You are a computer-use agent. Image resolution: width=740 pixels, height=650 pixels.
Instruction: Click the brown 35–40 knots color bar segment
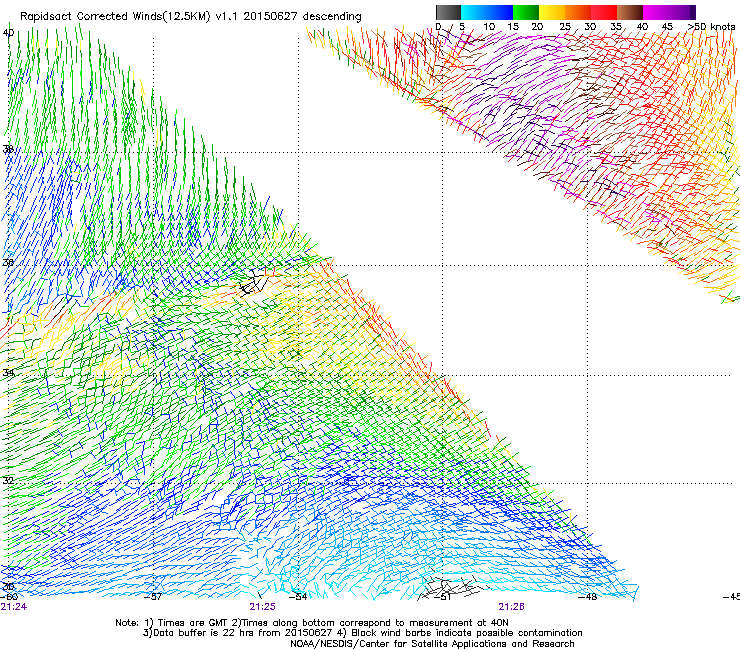[630, 12]
